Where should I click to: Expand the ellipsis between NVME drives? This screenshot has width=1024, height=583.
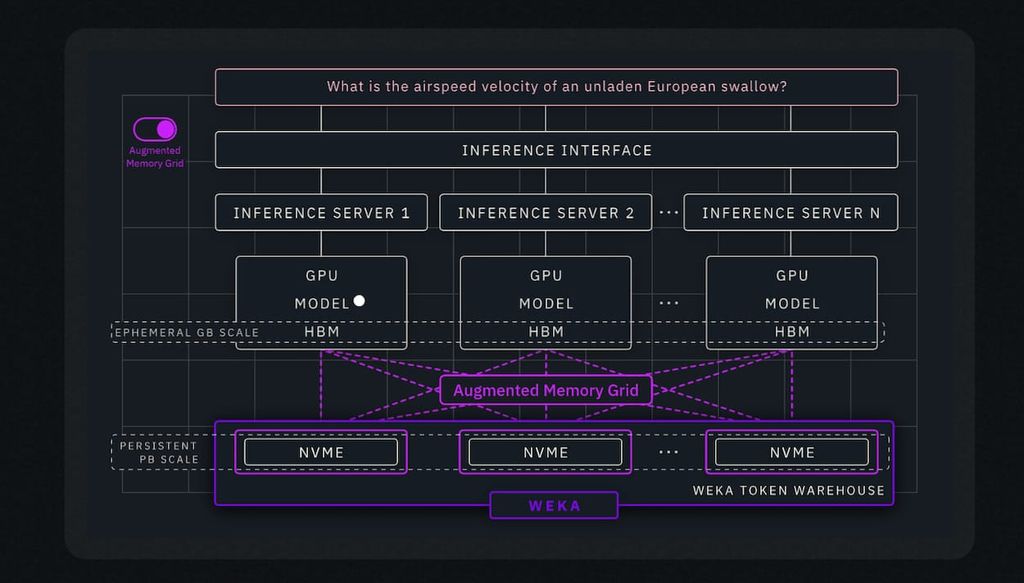pyautogui.click(x=668, y=452)
